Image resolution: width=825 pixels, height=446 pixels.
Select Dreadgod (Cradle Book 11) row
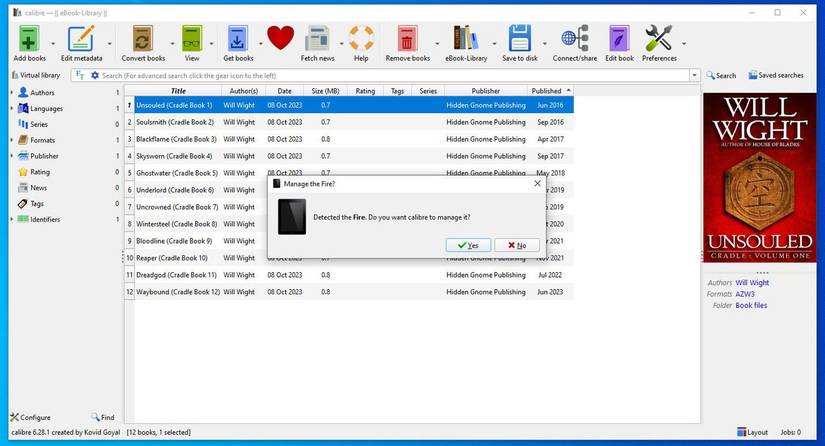[349, 275]
